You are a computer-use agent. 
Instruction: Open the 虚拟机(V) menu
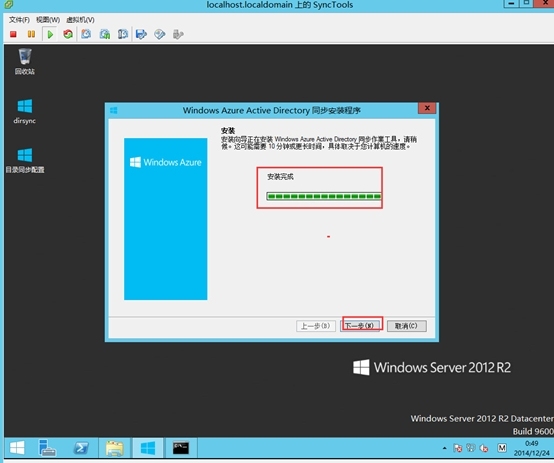[80, 20]
